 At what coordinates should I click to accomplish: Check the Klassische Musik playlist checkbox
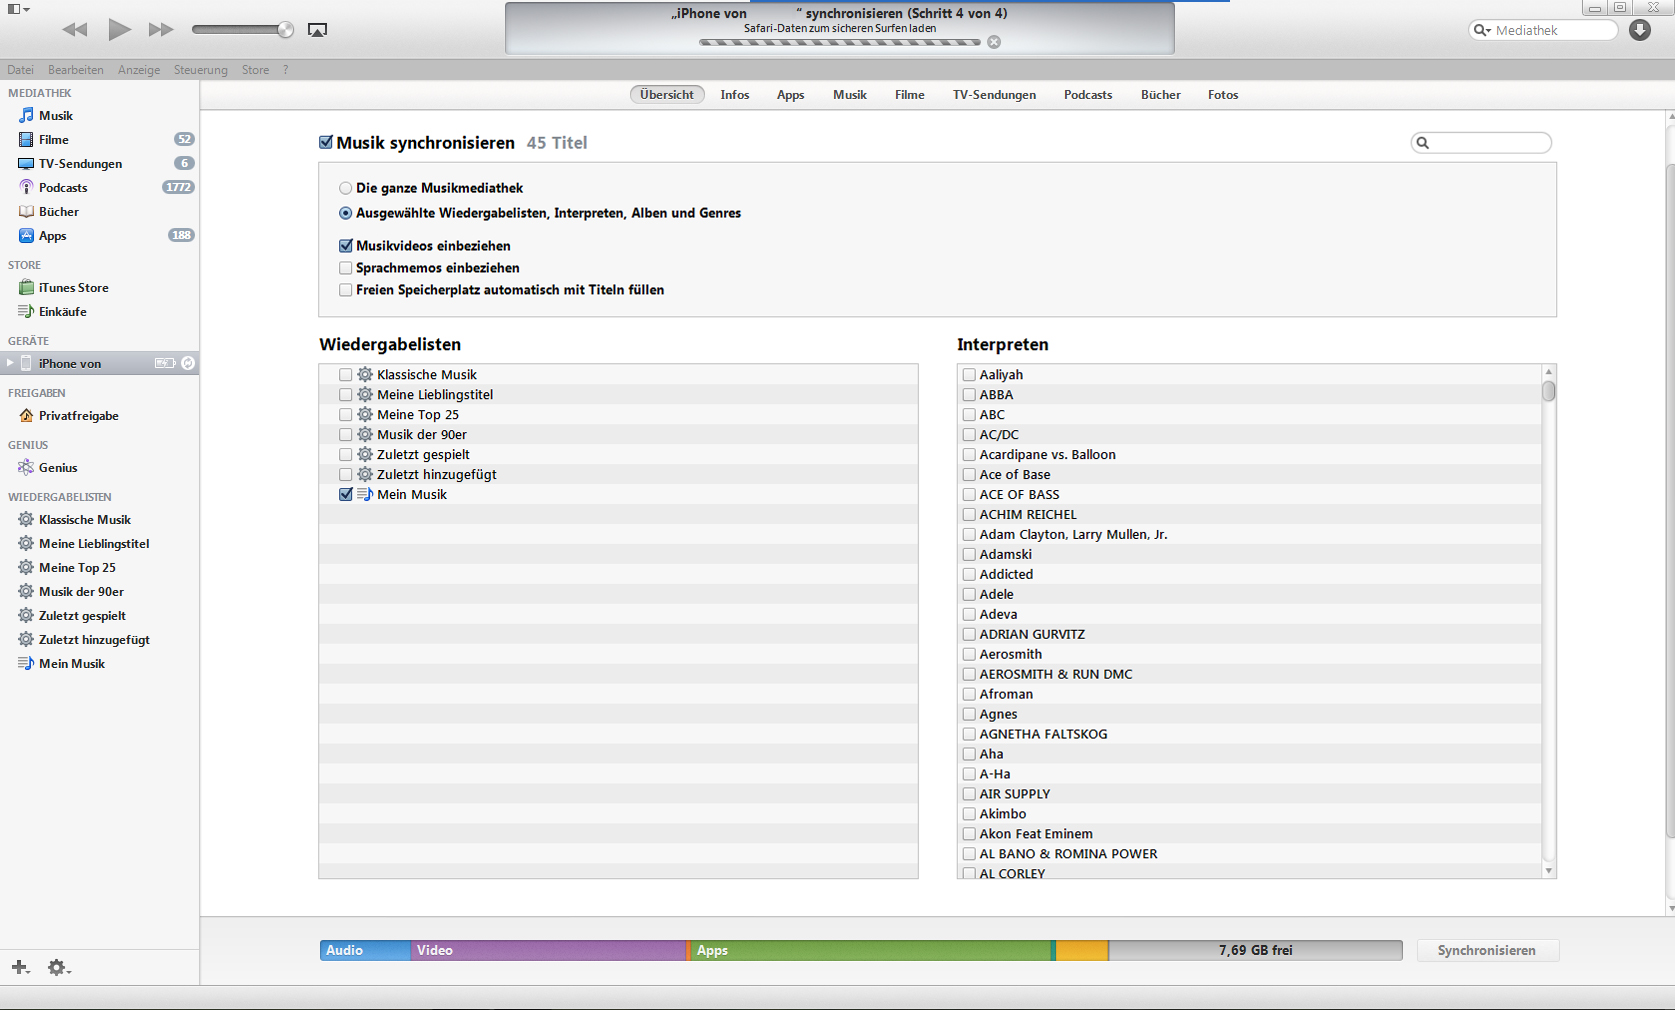tap(346, 375)
